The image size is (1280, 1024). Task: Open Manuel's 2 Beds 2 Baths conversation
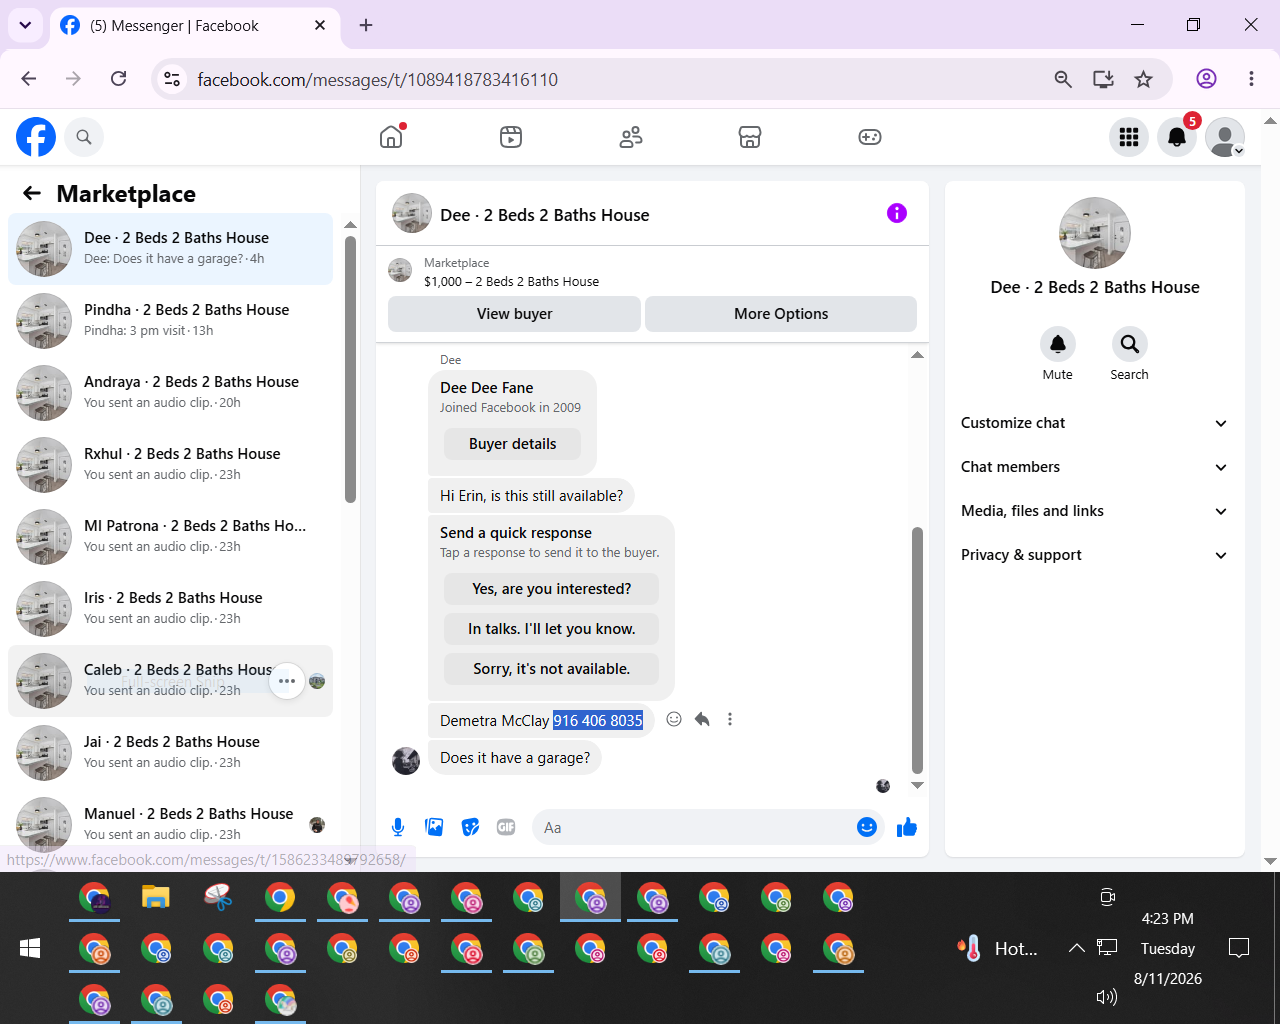(x=170, y=825)
